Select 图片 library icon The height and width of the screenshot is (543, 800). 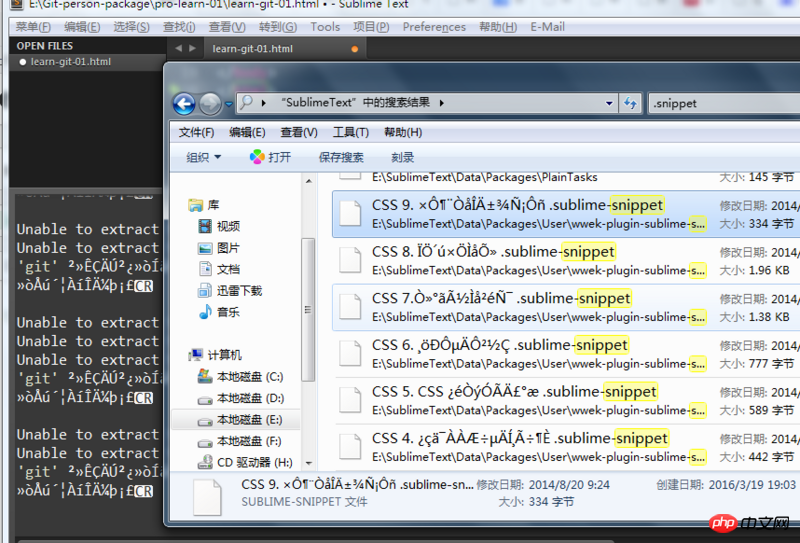pyautogui.click(x=205, y=248)
